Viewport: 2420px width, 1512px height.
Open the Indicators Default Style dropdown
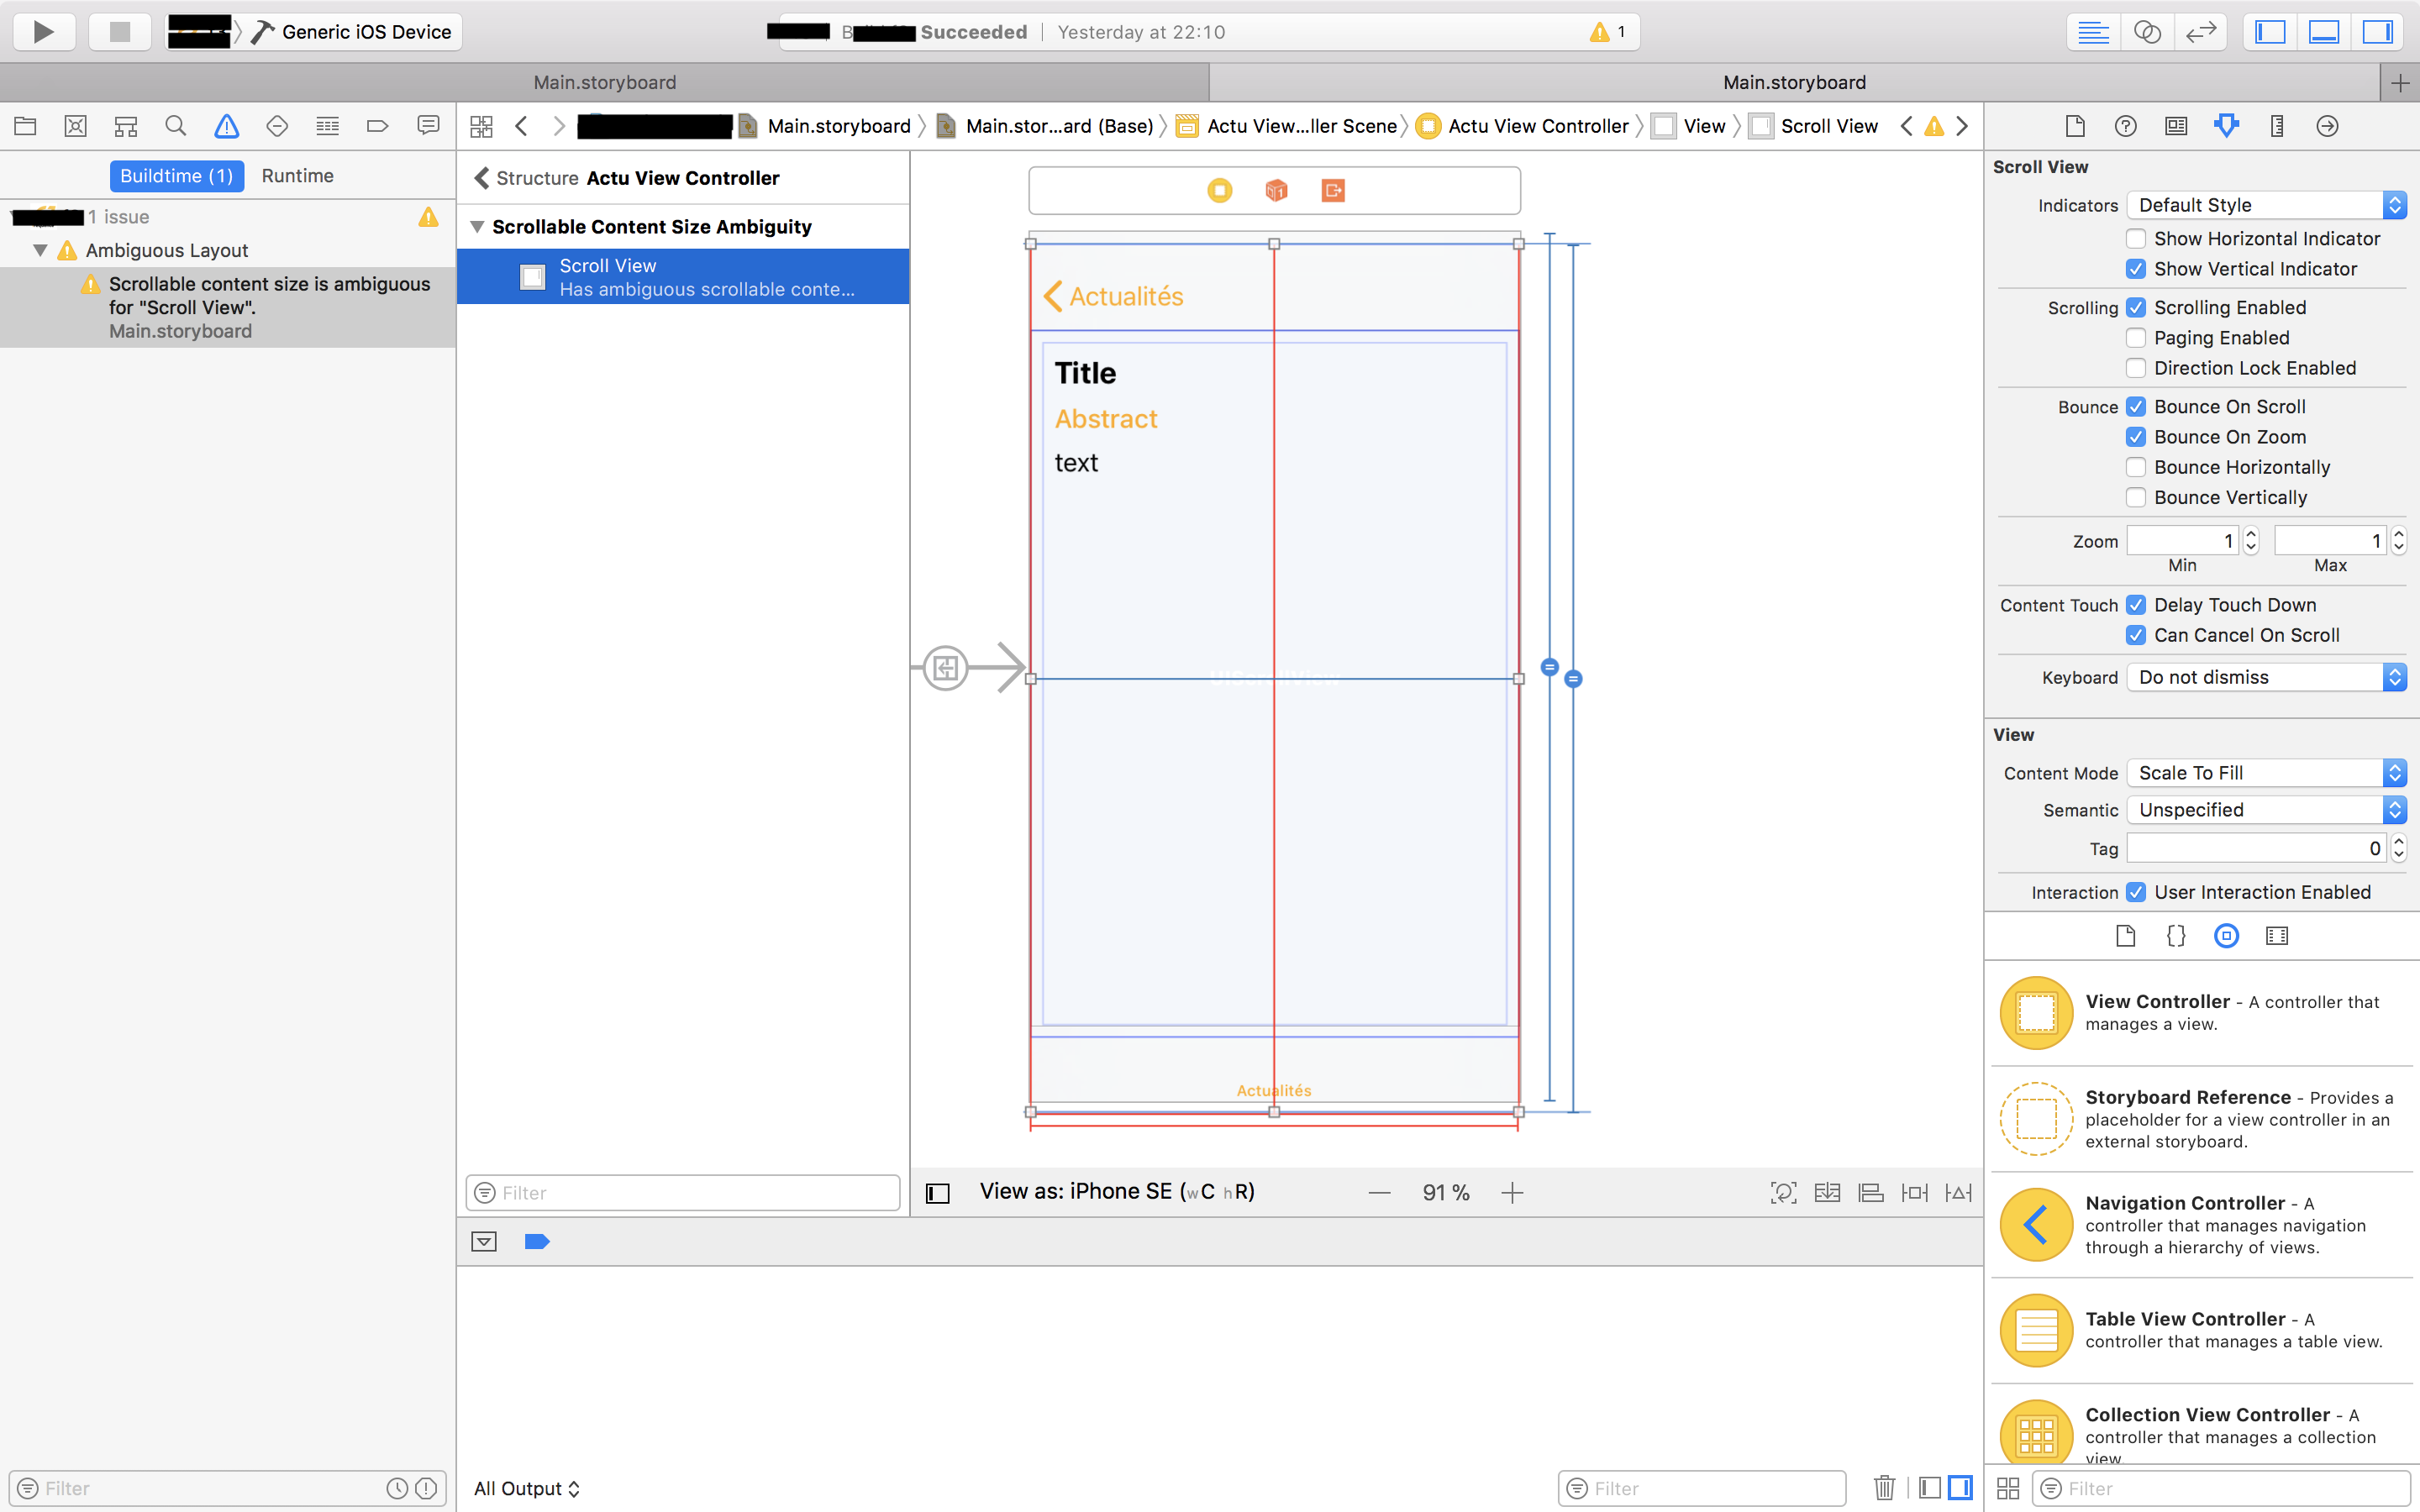2266,205
